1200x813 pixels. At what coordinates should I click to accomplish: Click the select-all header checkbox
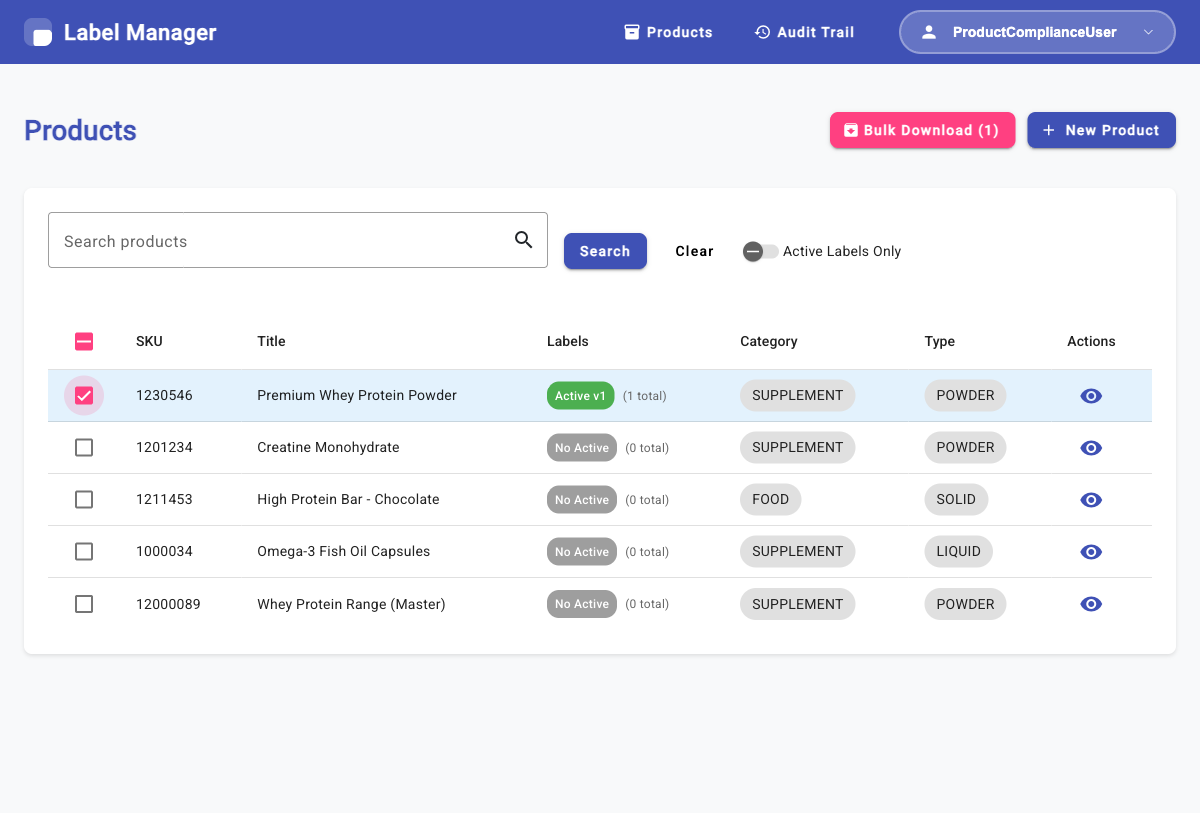[x=84, y=342]
